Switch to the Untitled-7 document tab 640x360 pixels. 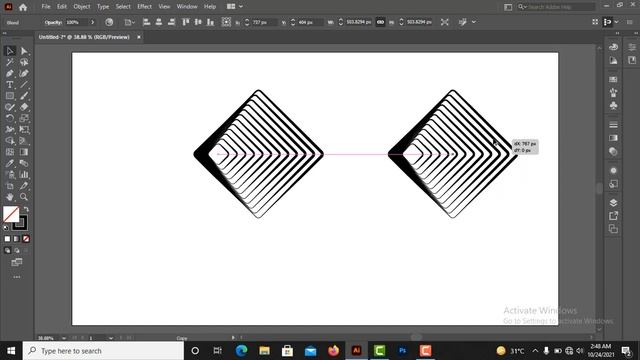[x=84, y=37]
